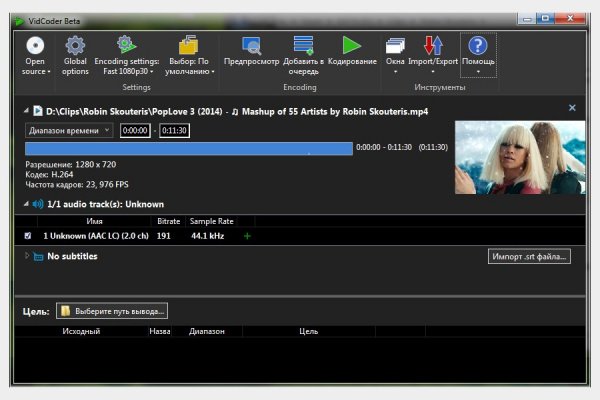Image resolution: width=600 pixels, height=400 pixels.
Task: Click the Диапазон queue column header
Action: point(207,331)
